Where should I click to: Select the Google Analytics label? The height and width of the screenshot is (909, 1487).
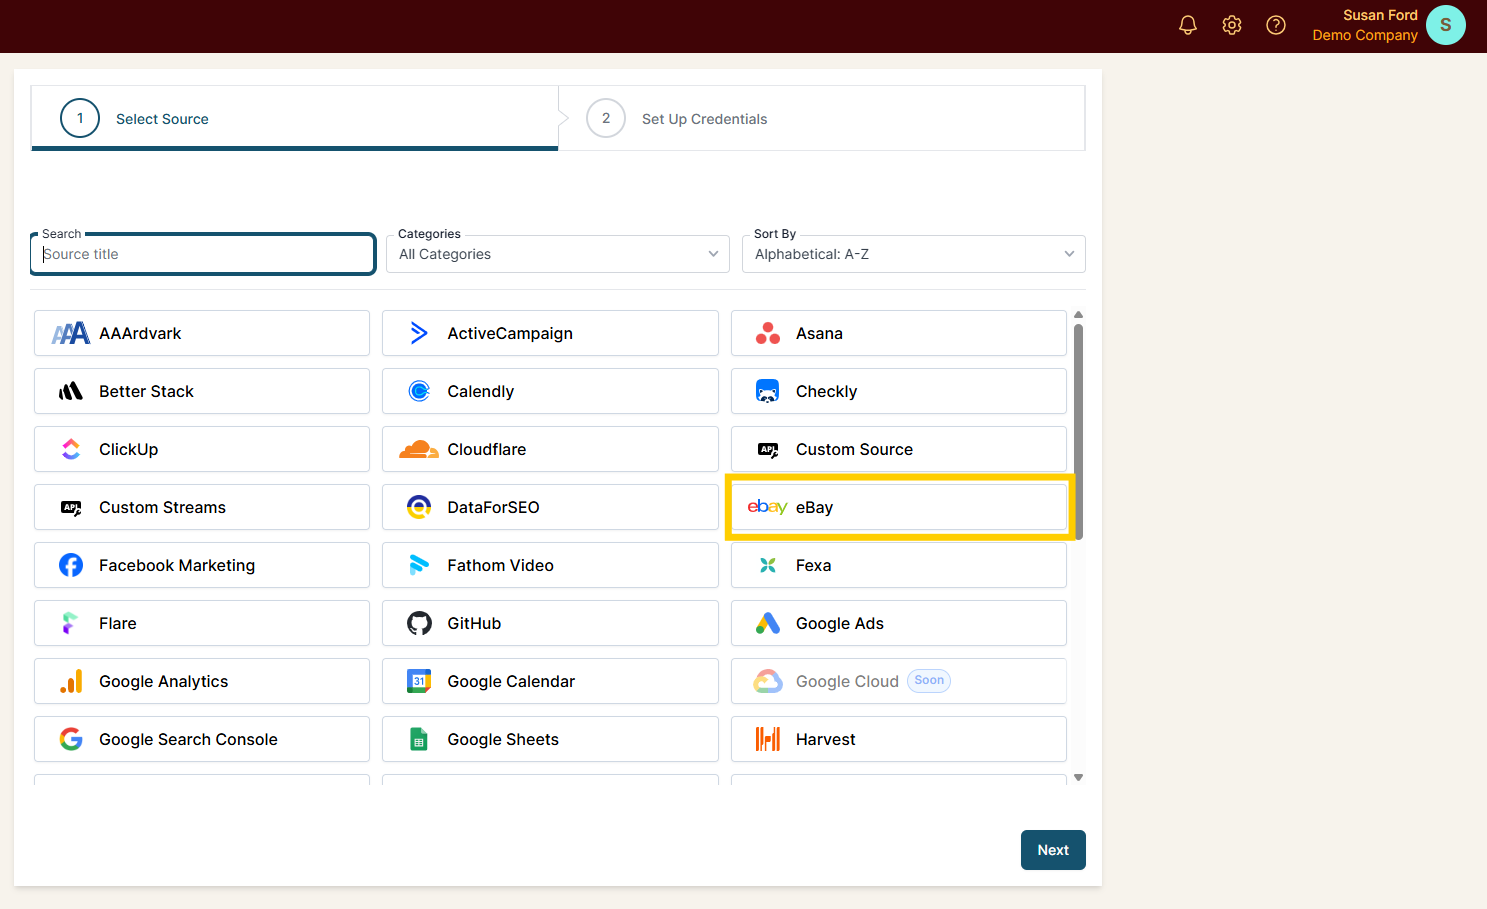click(x=163, y=681)
